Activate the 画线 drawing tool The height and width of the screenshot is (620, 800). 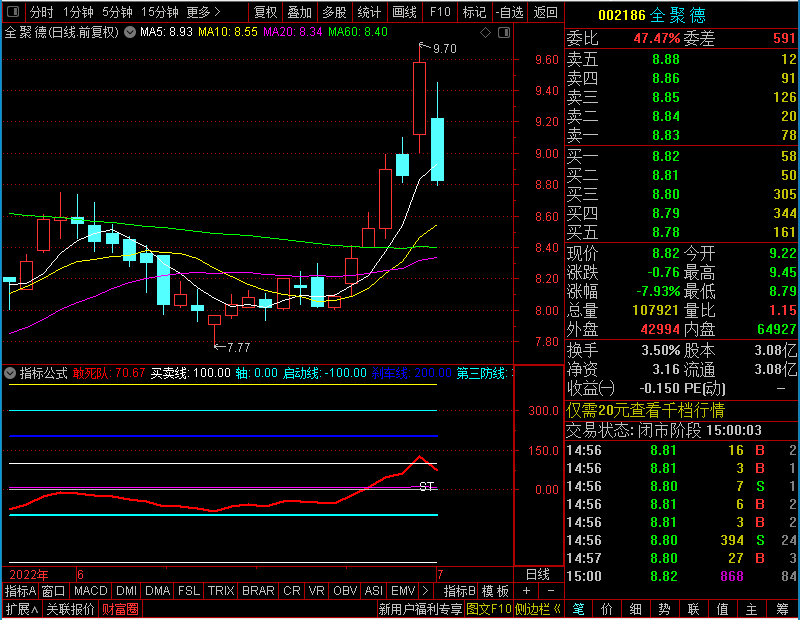point(405,12)
